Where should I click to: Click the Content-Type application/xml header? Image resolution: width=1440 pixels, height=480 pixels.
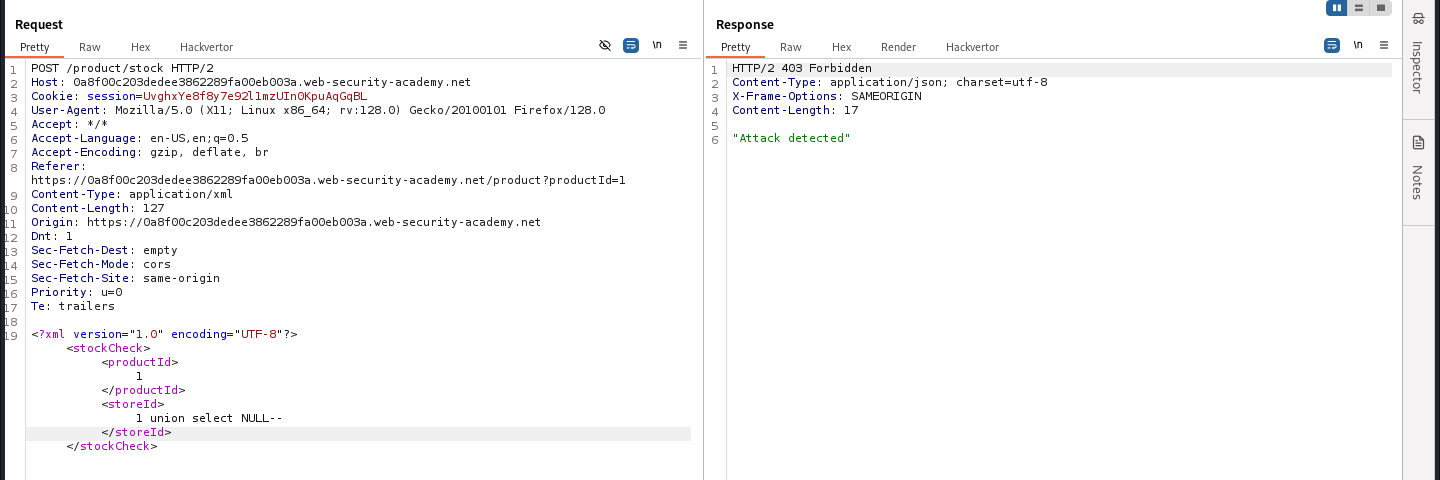(x=132, y=194)
